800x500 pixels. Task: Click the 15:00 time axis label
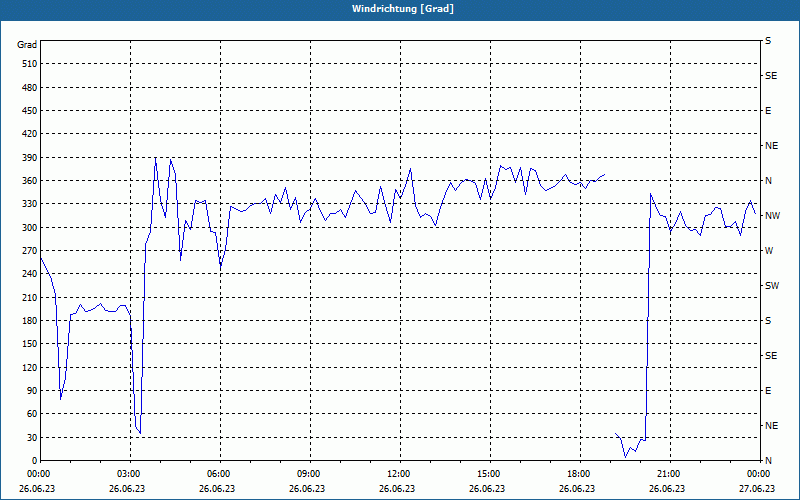(x=487, y=474)
